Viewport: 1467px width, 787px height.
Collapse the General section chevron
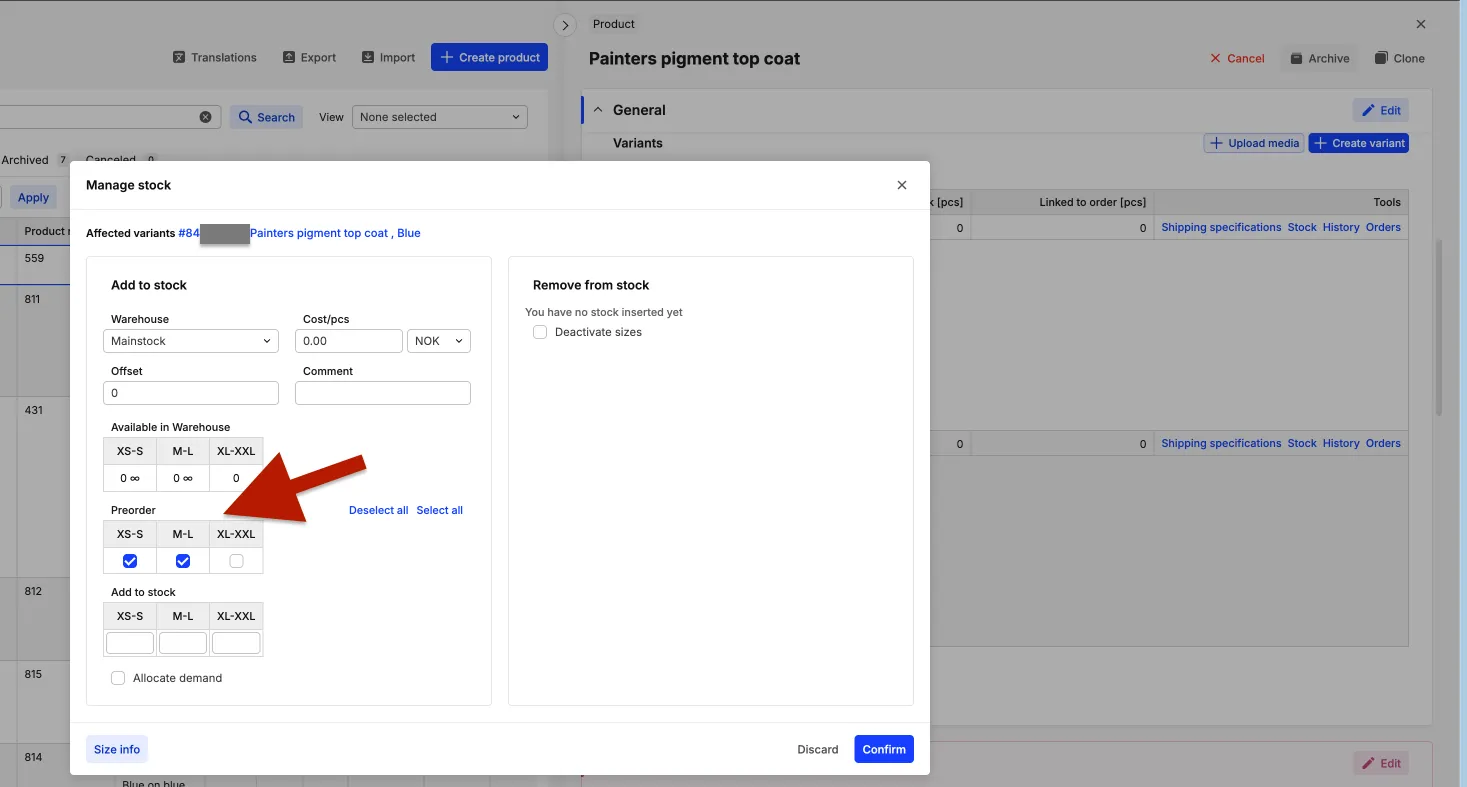coord(598,110)
